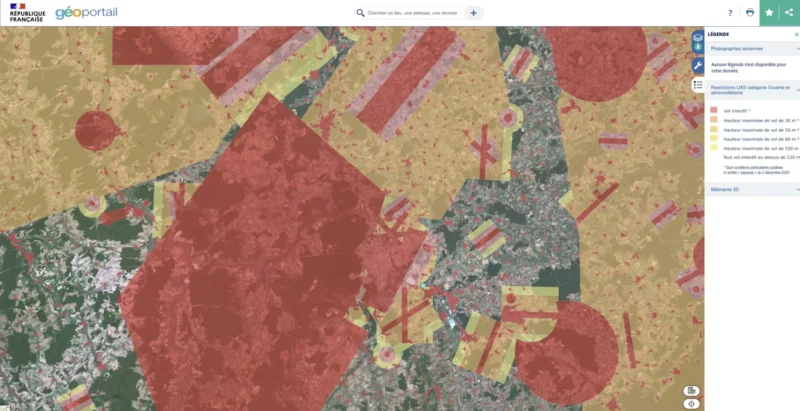Screen dimensions: 800x411
Task: Click the 60 m height limit swatch
Action: [714, 138]
